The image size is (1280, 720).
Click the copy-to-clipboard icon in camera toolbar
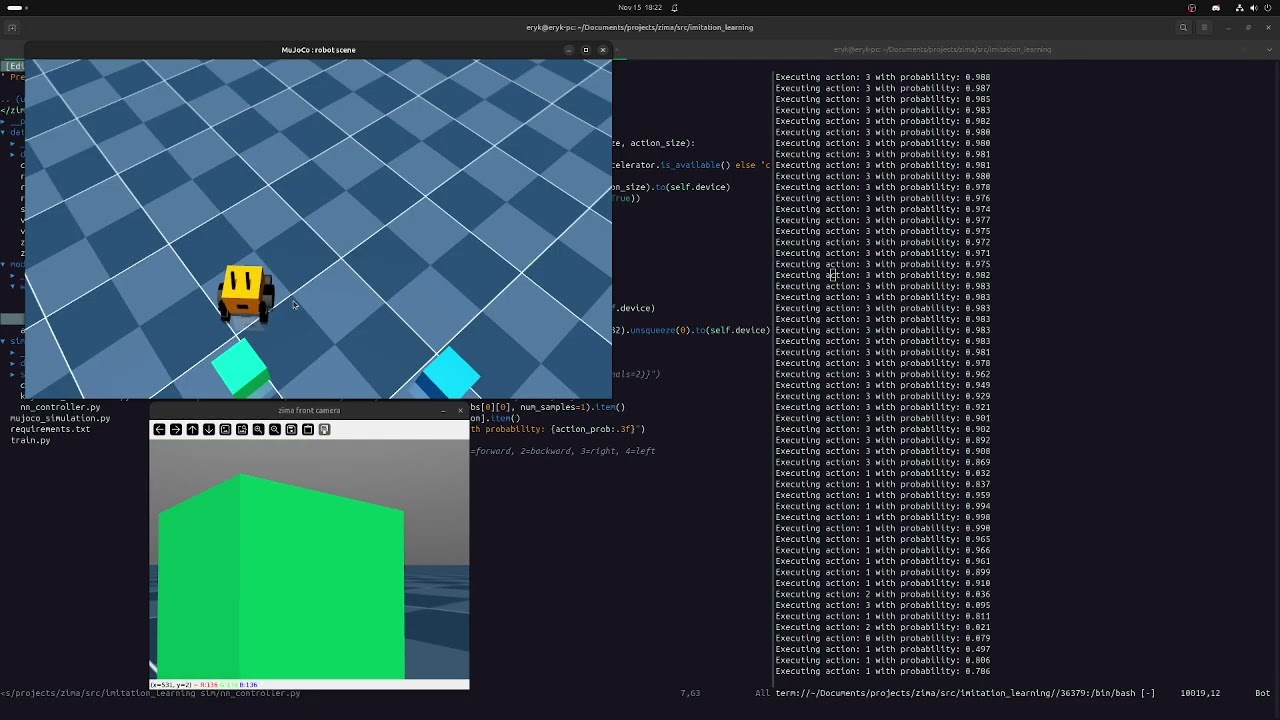tap(308, 429)
